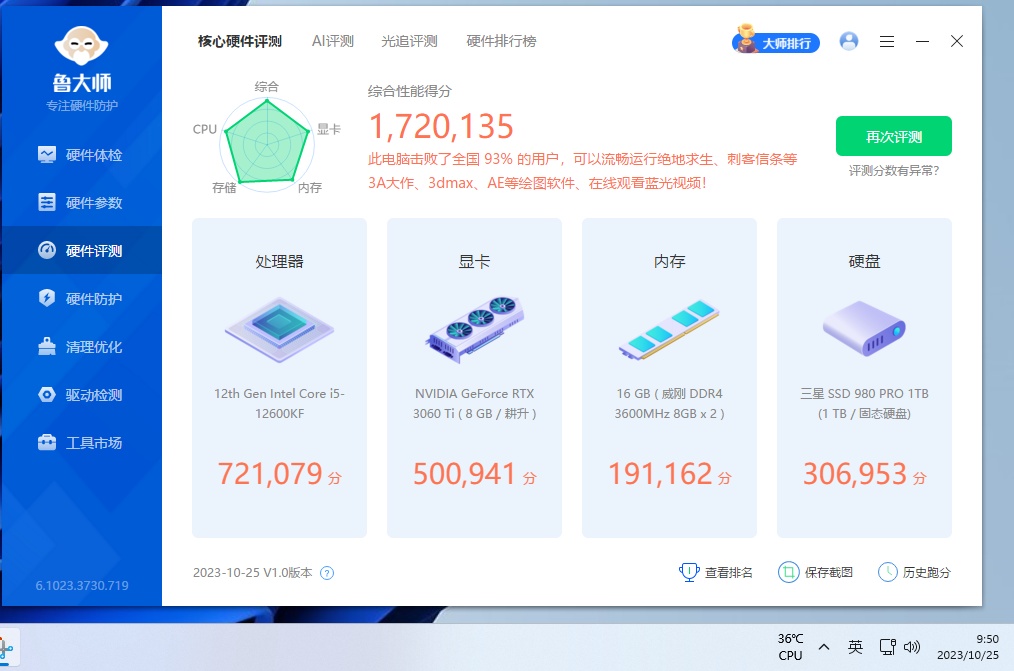Switch to the 光追评测 tab

click(409, 41)
